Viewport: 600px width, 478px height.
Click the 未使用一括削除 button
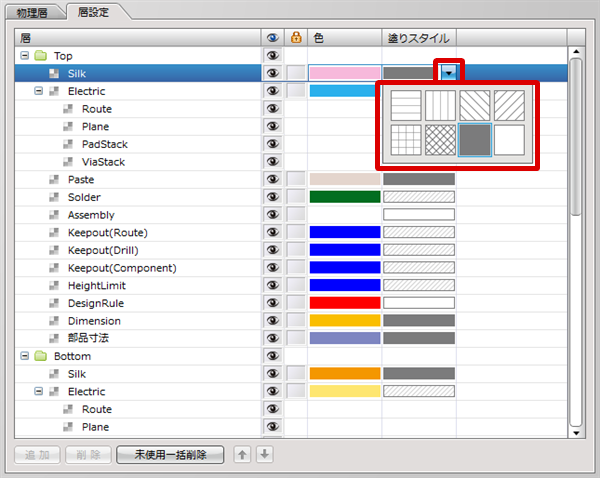[x=168, y=455]
